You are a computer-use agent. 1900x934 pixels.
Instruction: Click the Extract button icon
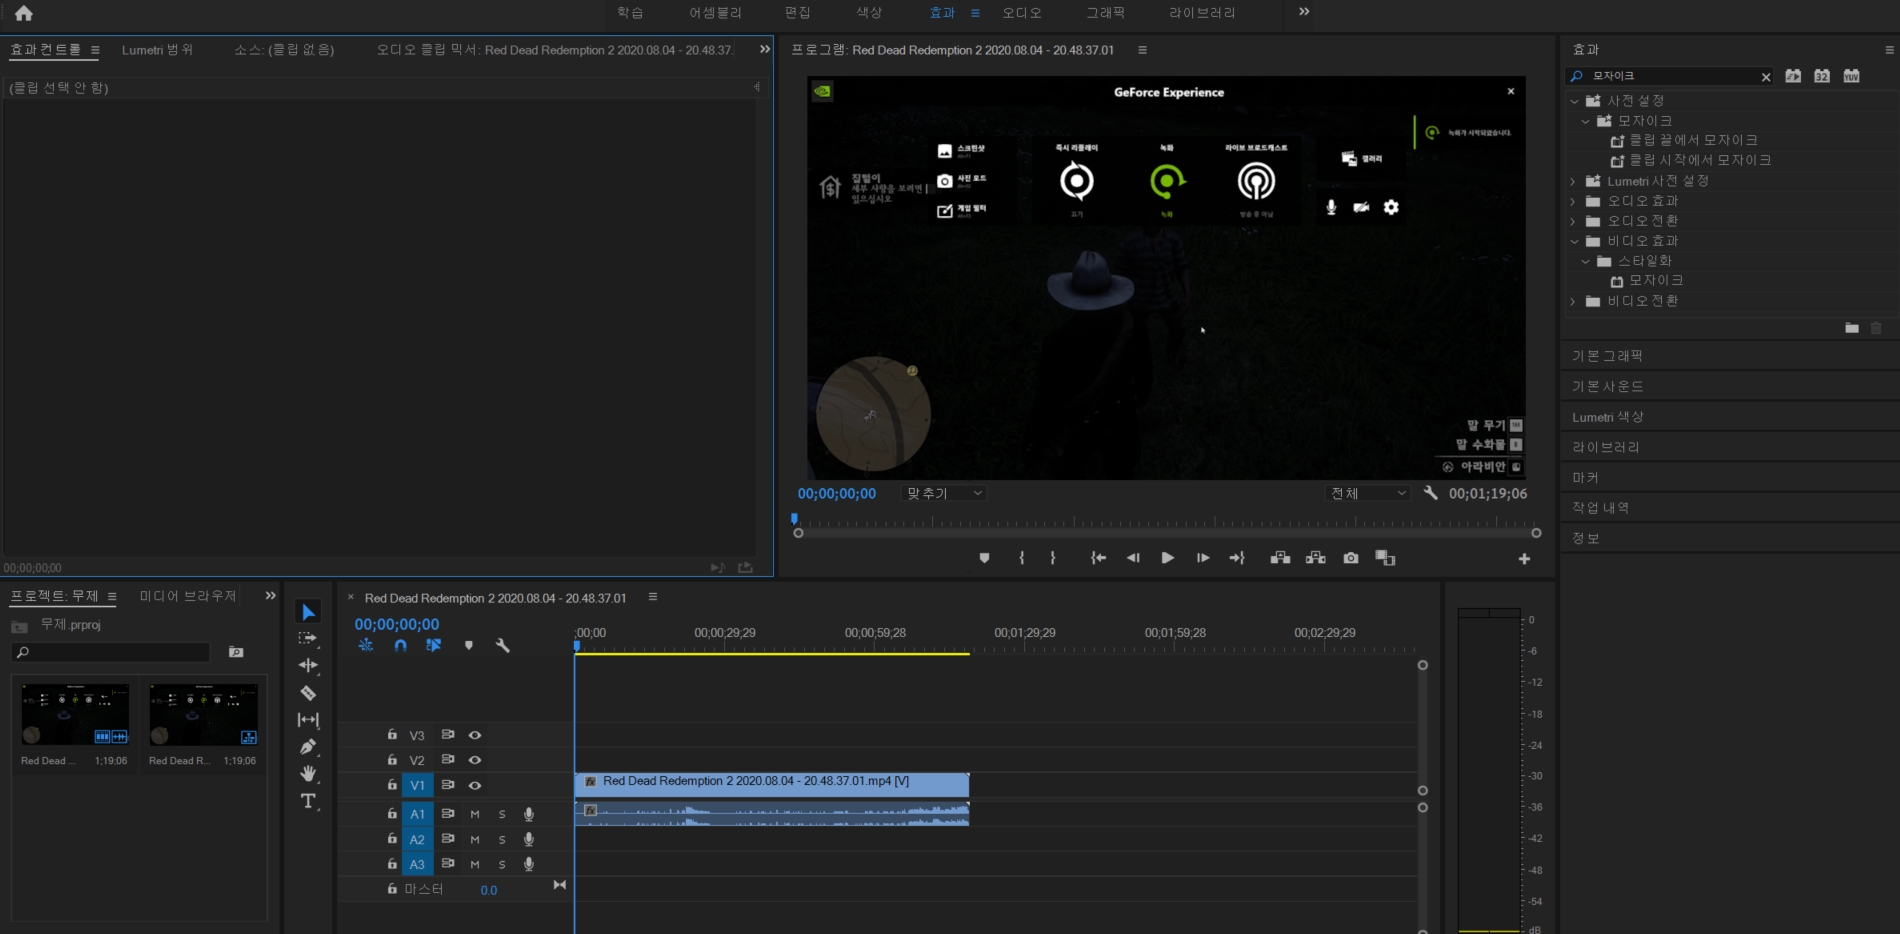[x=1316, y=558]
